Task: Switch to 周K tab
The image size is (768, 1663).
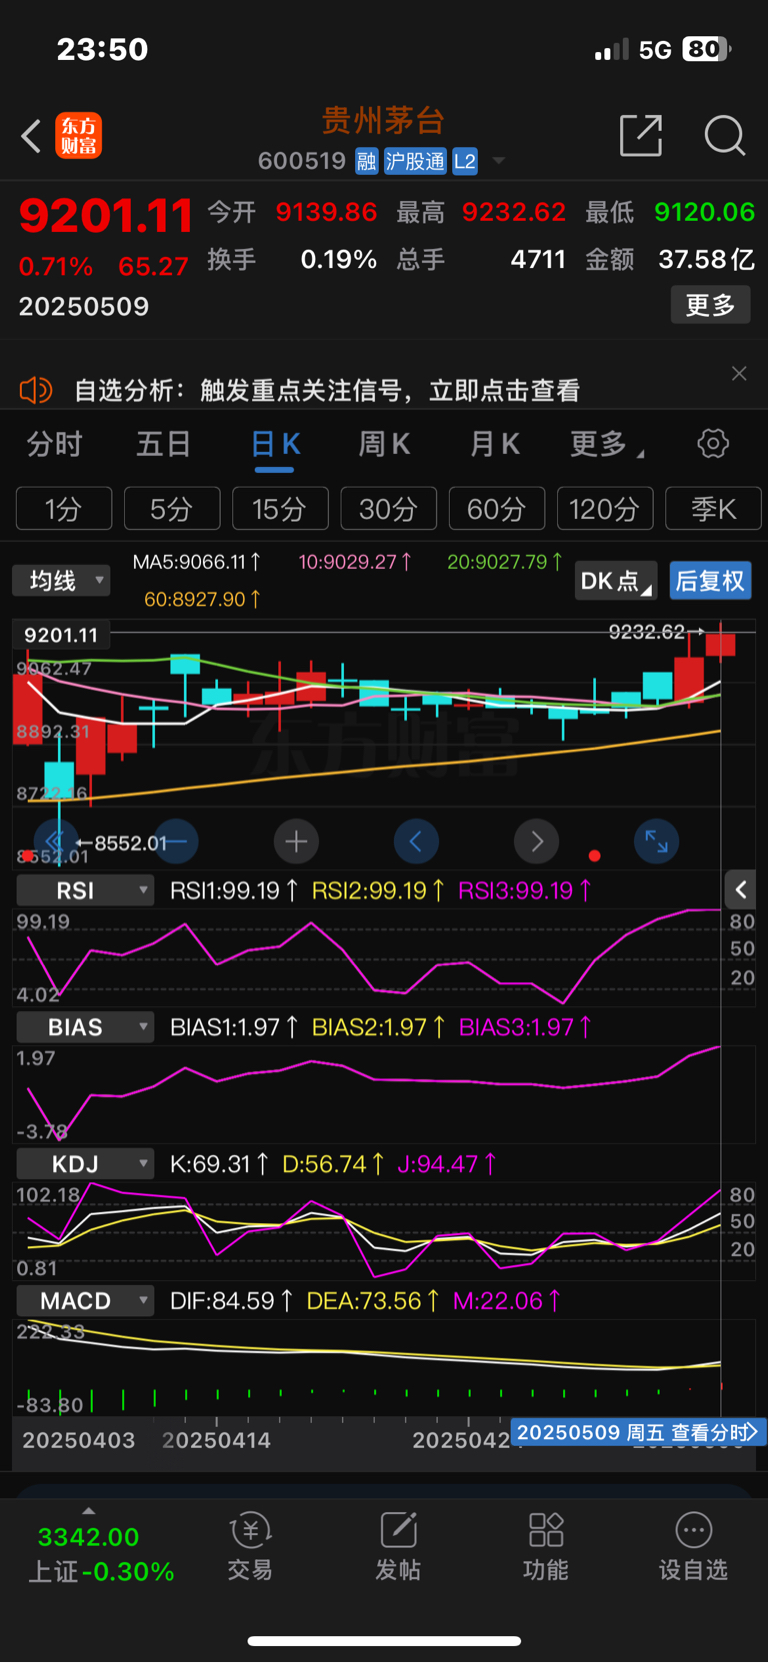Action: coord(384,444)
